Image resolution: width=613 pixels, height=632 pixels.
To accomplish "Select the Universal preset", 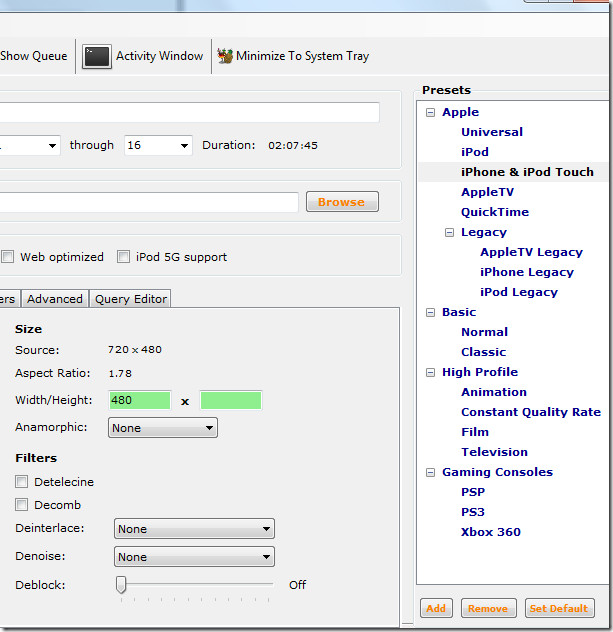I will [492, 132].
